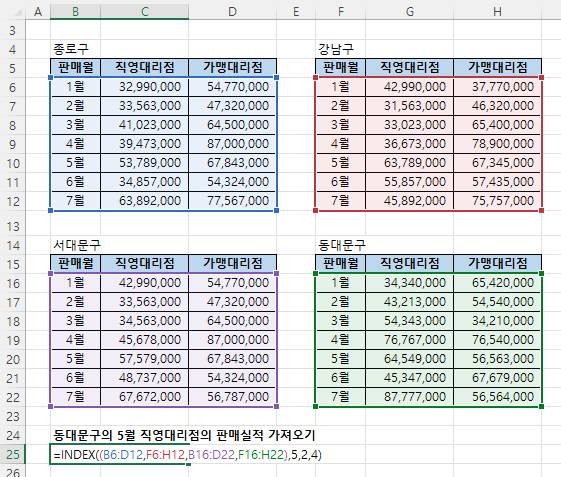Image resolution: width=561 pixels, height=477 pixels.
Task: Click the 서대문구 title cell
Action: tap(75, 245)
